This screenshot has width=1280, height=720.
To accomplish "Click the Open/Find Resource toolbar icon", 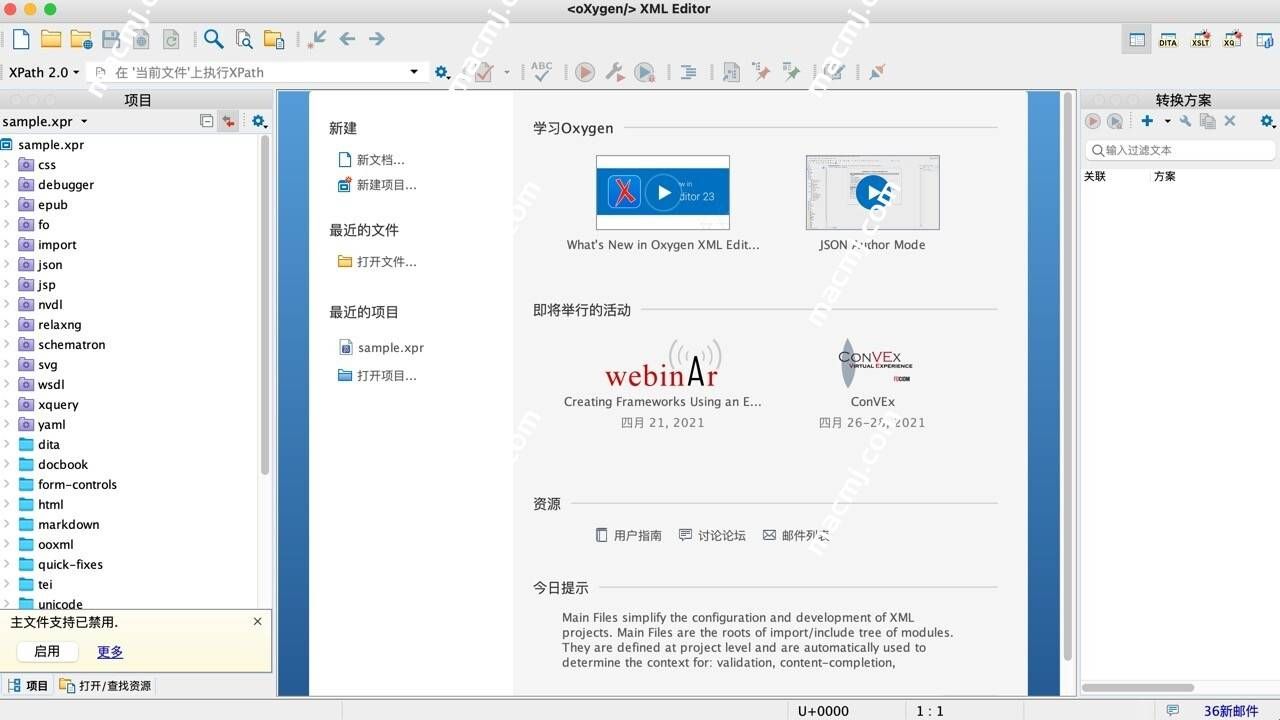I will tap(273, 39).
